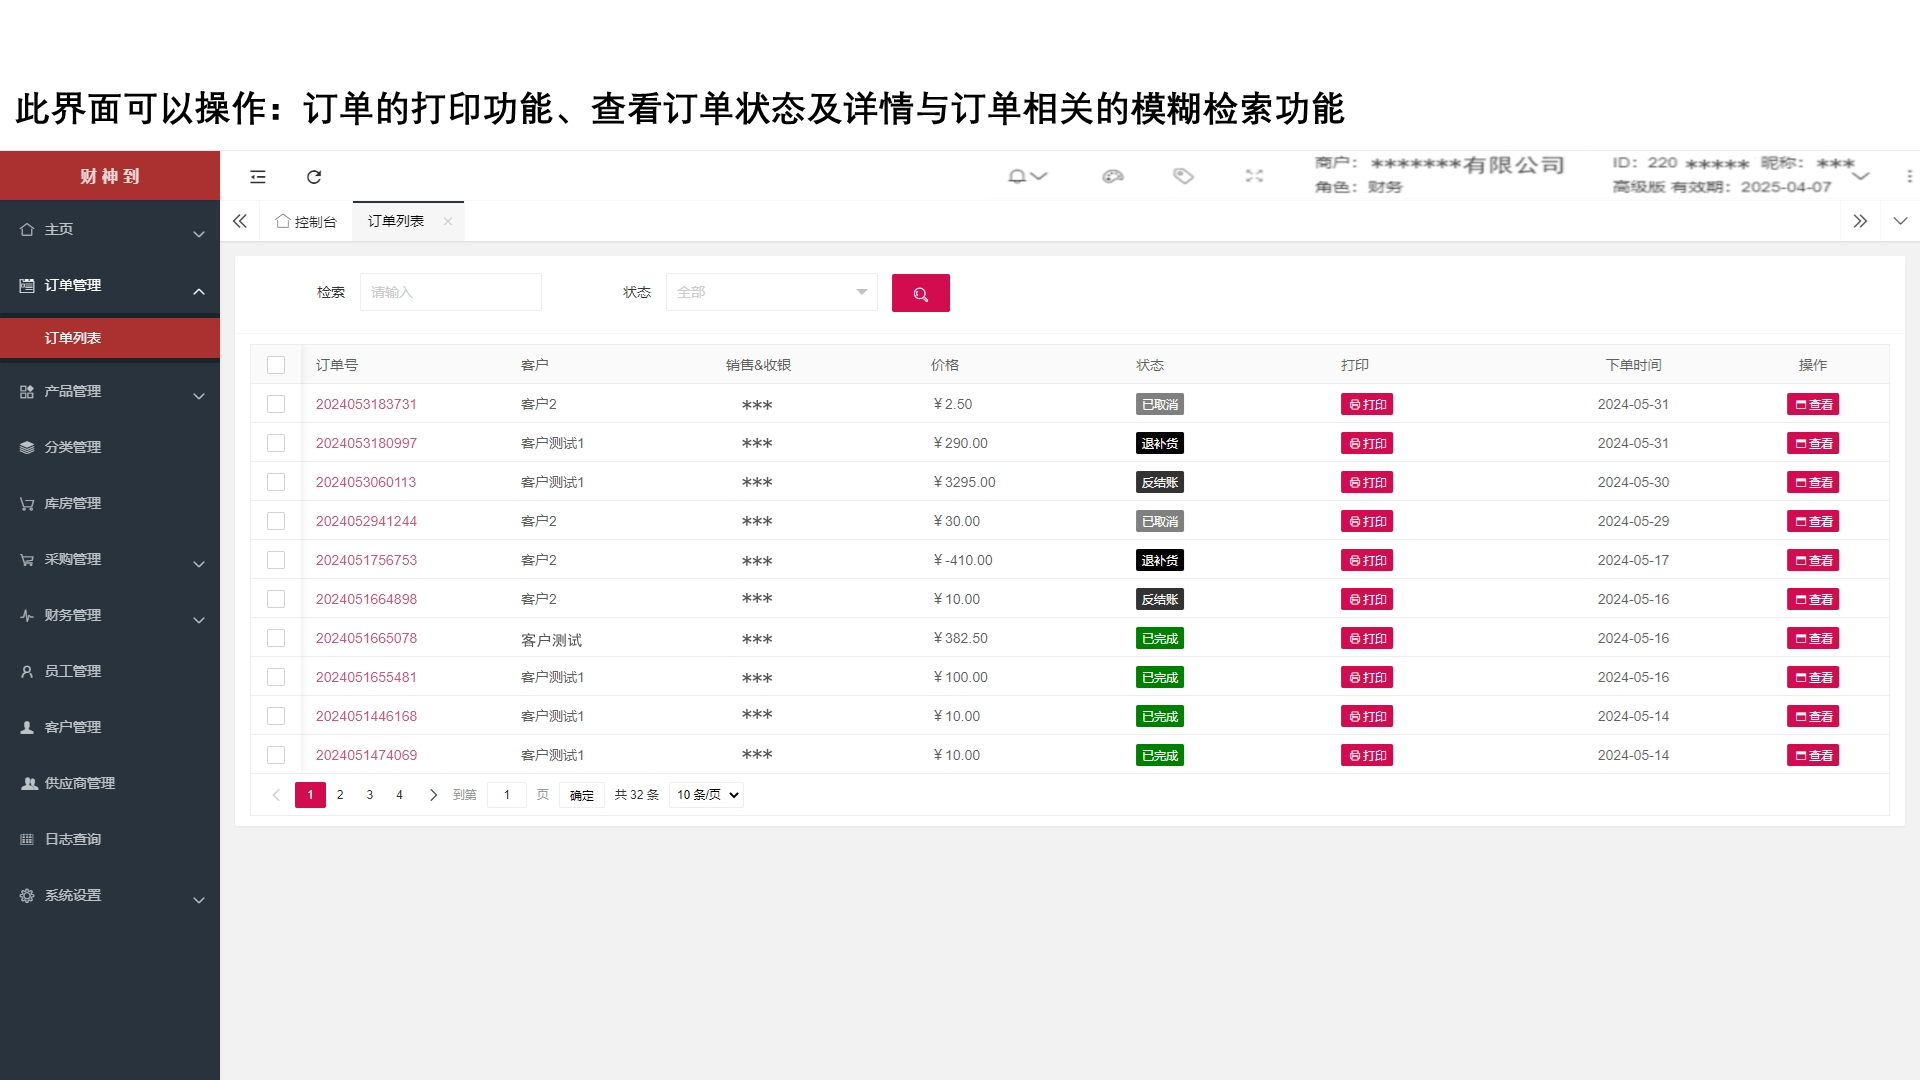
Task: Check the box for order 2024053183731
Action: [276, 404]
